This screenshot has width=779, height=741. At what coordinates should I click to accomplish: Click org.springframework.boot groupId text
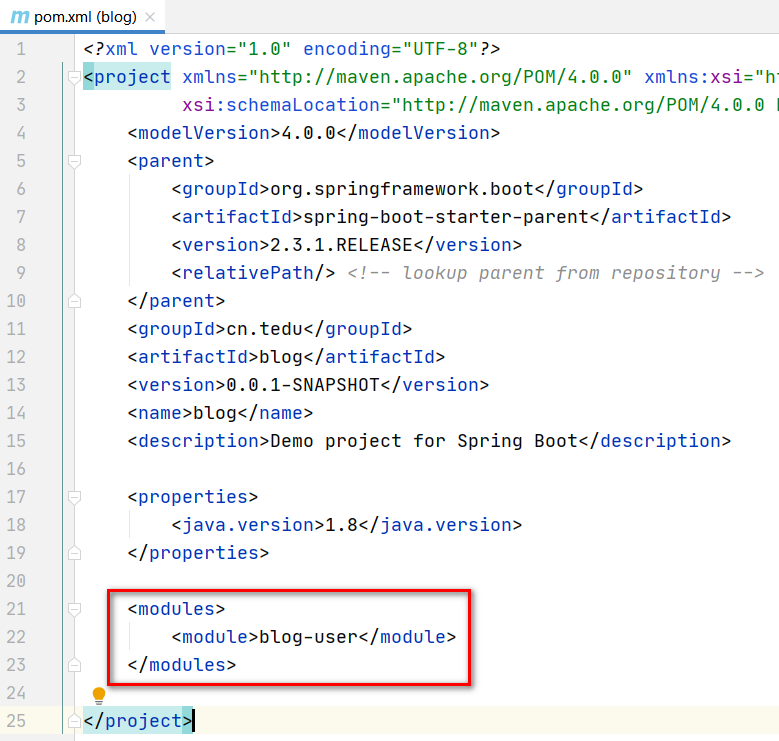pos(401,189)
